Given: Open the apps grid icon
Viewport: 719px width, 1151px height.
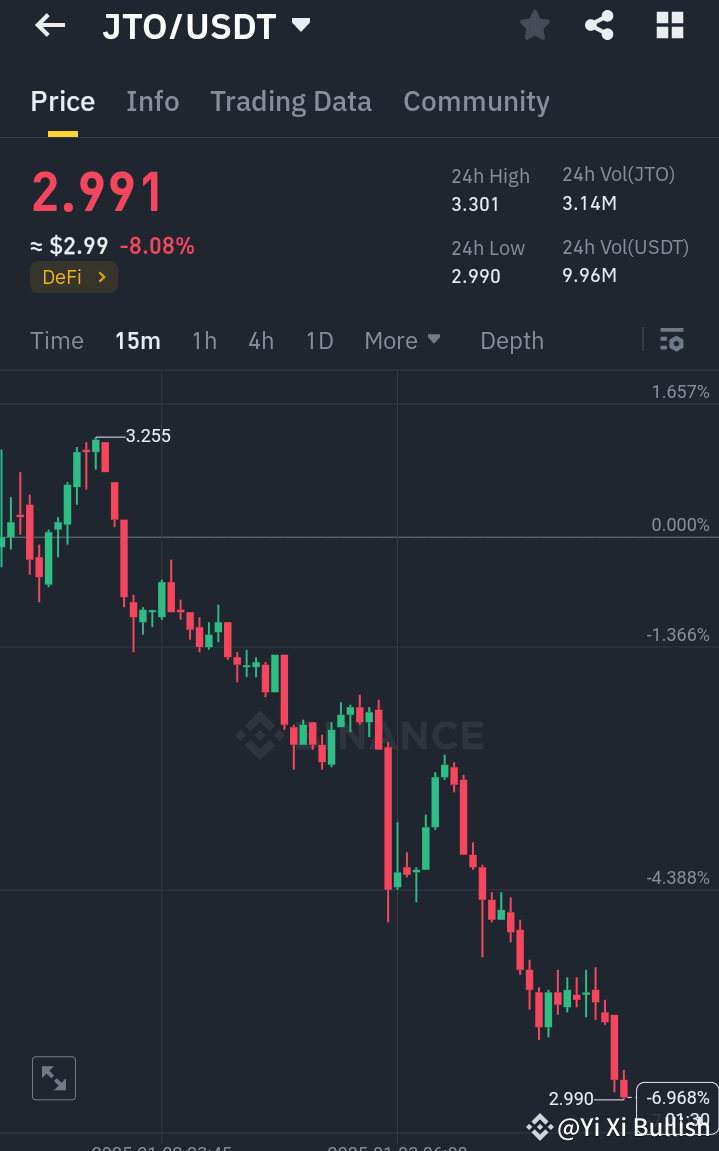Looking at the screenshot, I should pyautogui.click(x=668, y=25).
